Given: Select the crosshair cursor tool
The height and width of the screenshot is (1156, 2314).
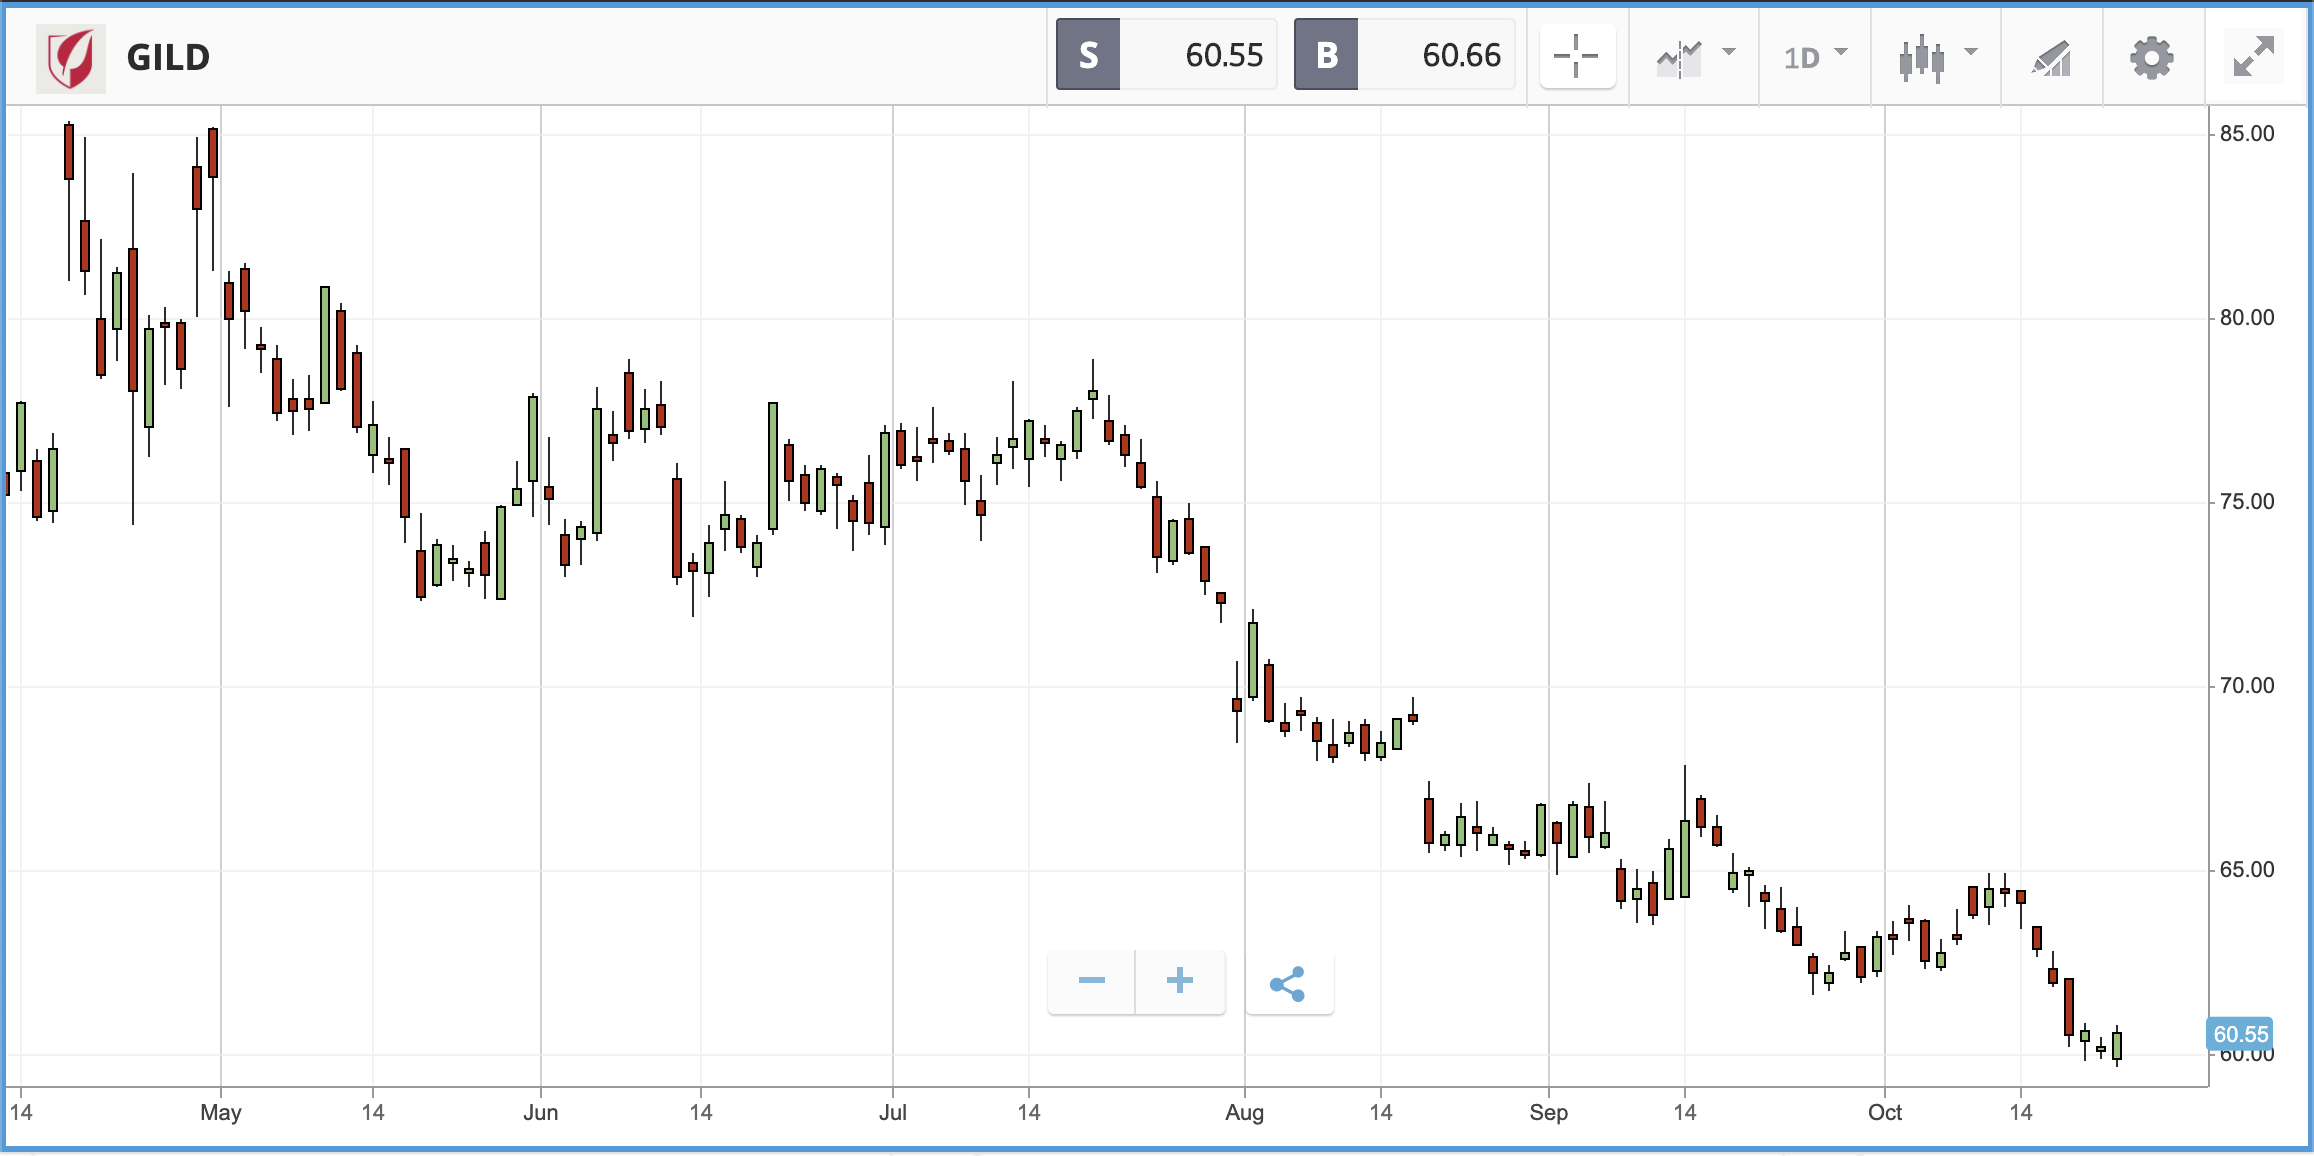Looking at the screenshot, I should pyautogui.click(x=1577, y=55).
